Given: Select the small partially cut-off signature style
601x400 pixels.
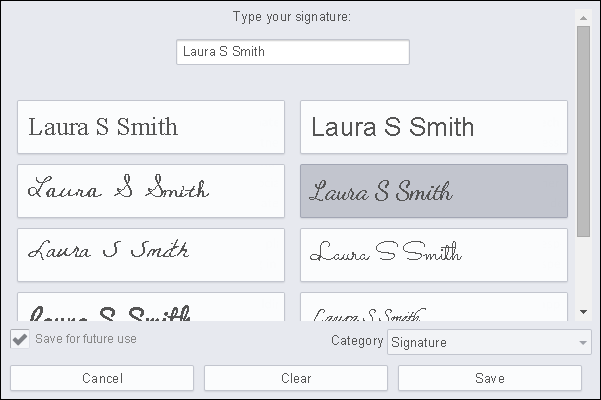Looking at the screenshot, I should pos(433,308).
